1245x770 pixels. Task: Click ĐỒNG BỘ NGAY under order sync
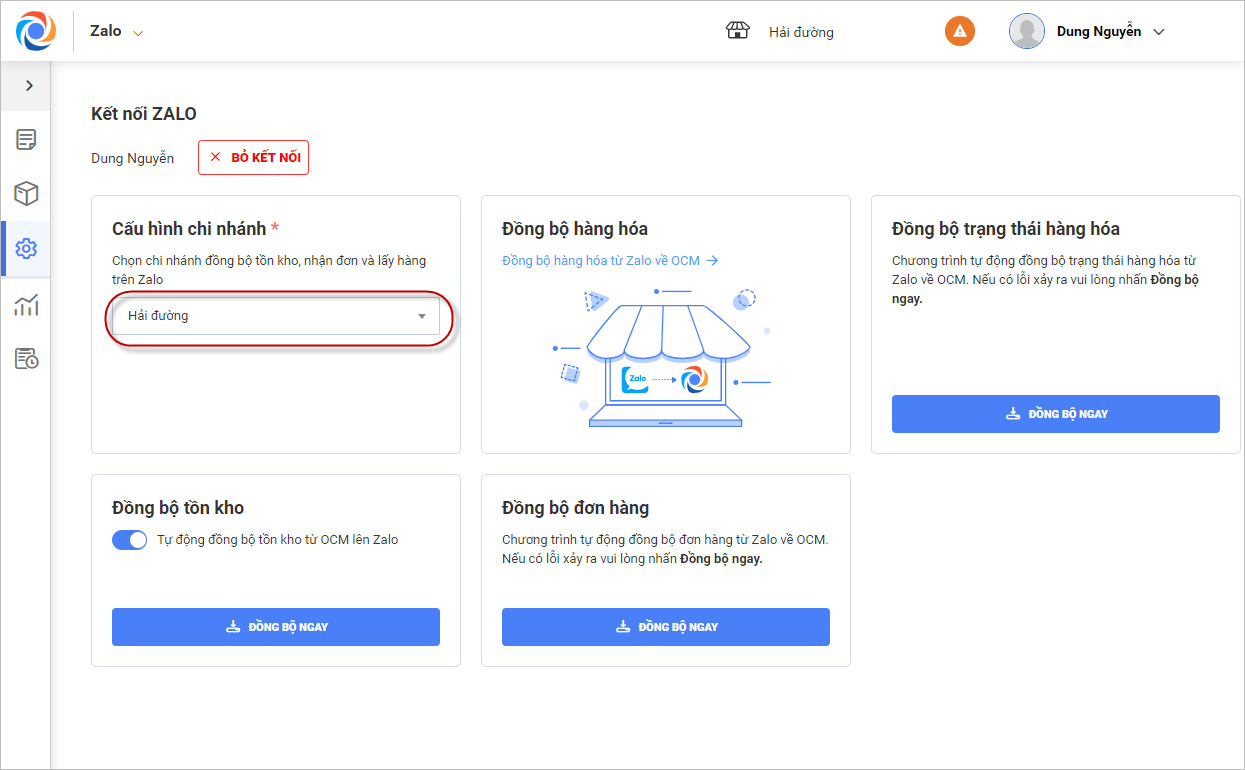coord(666,627)
